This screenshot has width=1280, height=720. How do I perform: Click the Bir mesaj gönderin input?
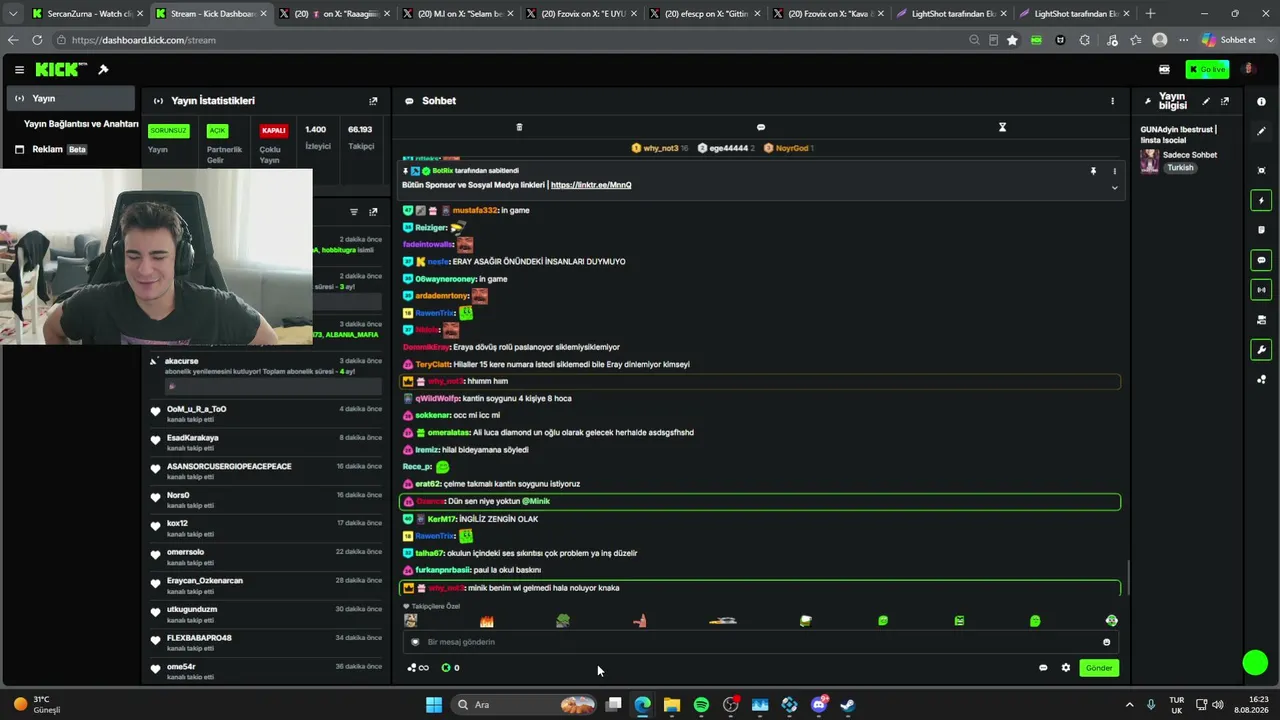[x=760, y=642]
